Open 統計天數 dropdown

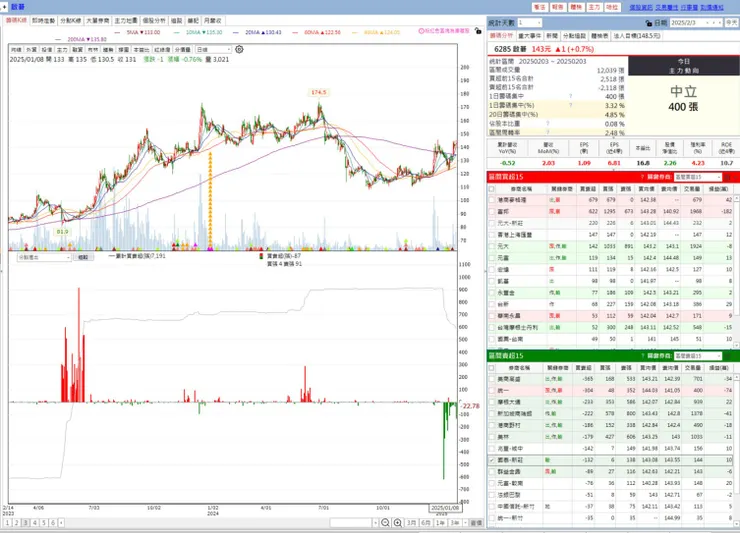[x=530, y=23]
